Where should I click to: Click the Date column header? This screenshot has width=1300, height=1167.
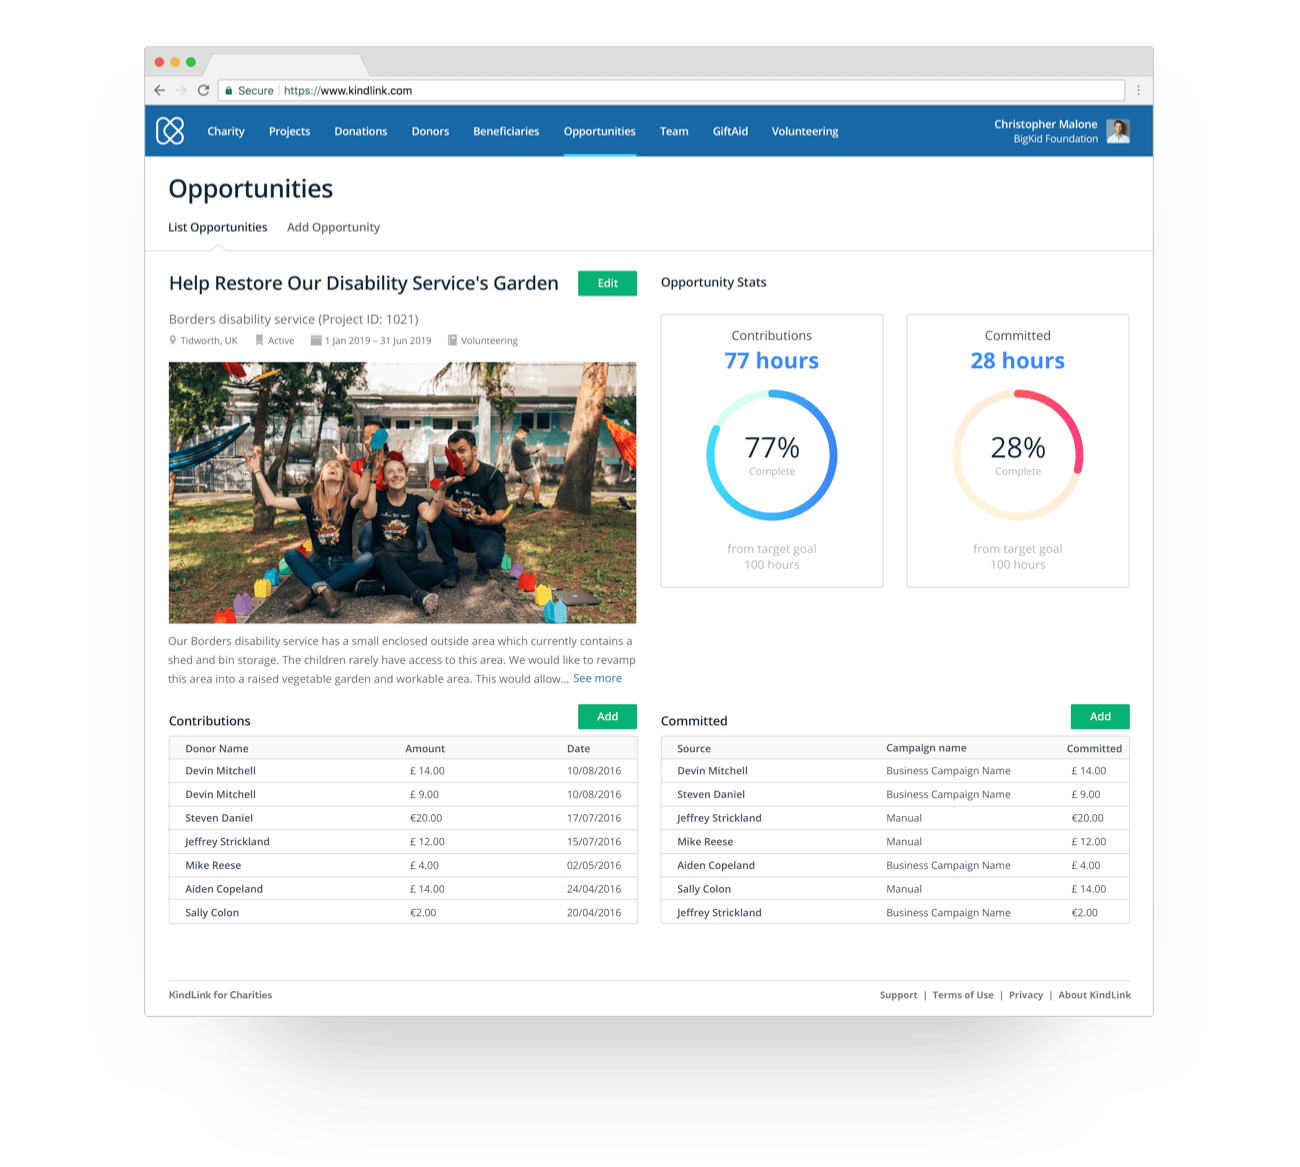tap(578, 748)
